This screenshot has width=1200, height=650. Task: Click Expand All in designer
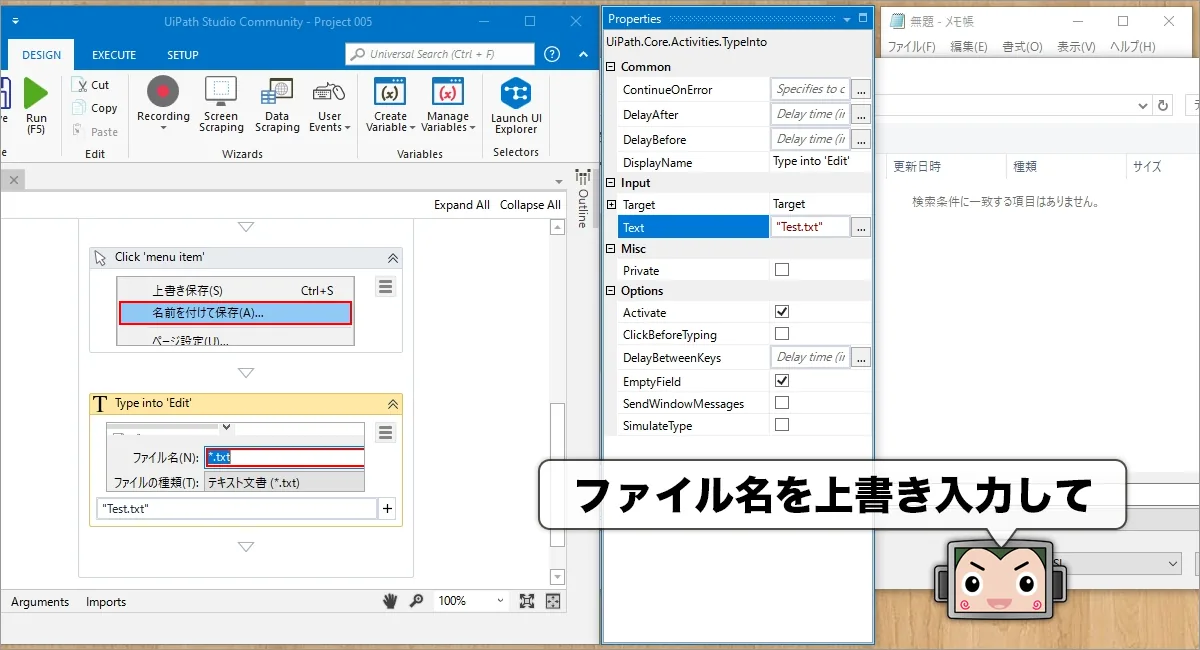point(462,205)
